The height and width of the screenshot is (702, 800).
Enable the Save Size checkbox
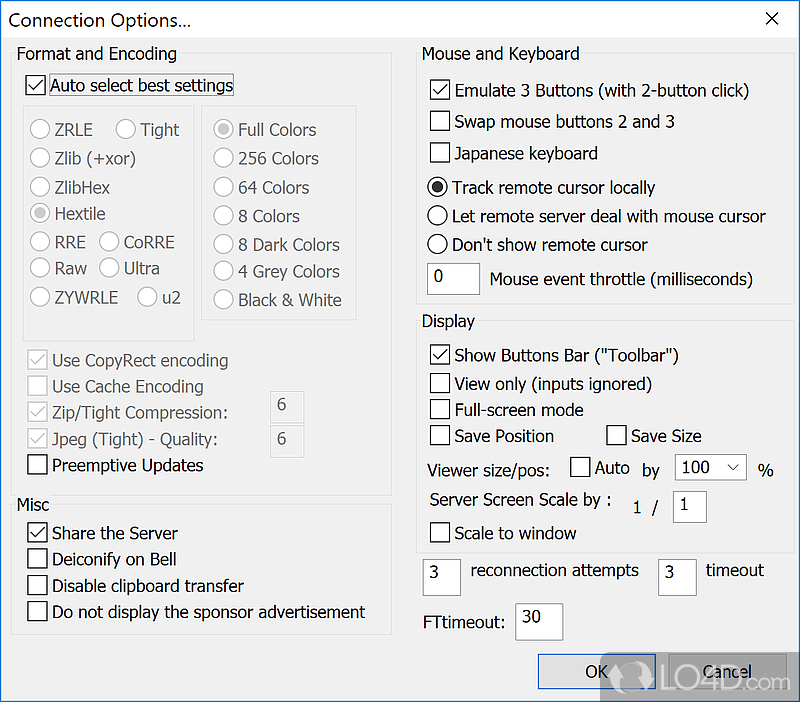pos(616,436)
